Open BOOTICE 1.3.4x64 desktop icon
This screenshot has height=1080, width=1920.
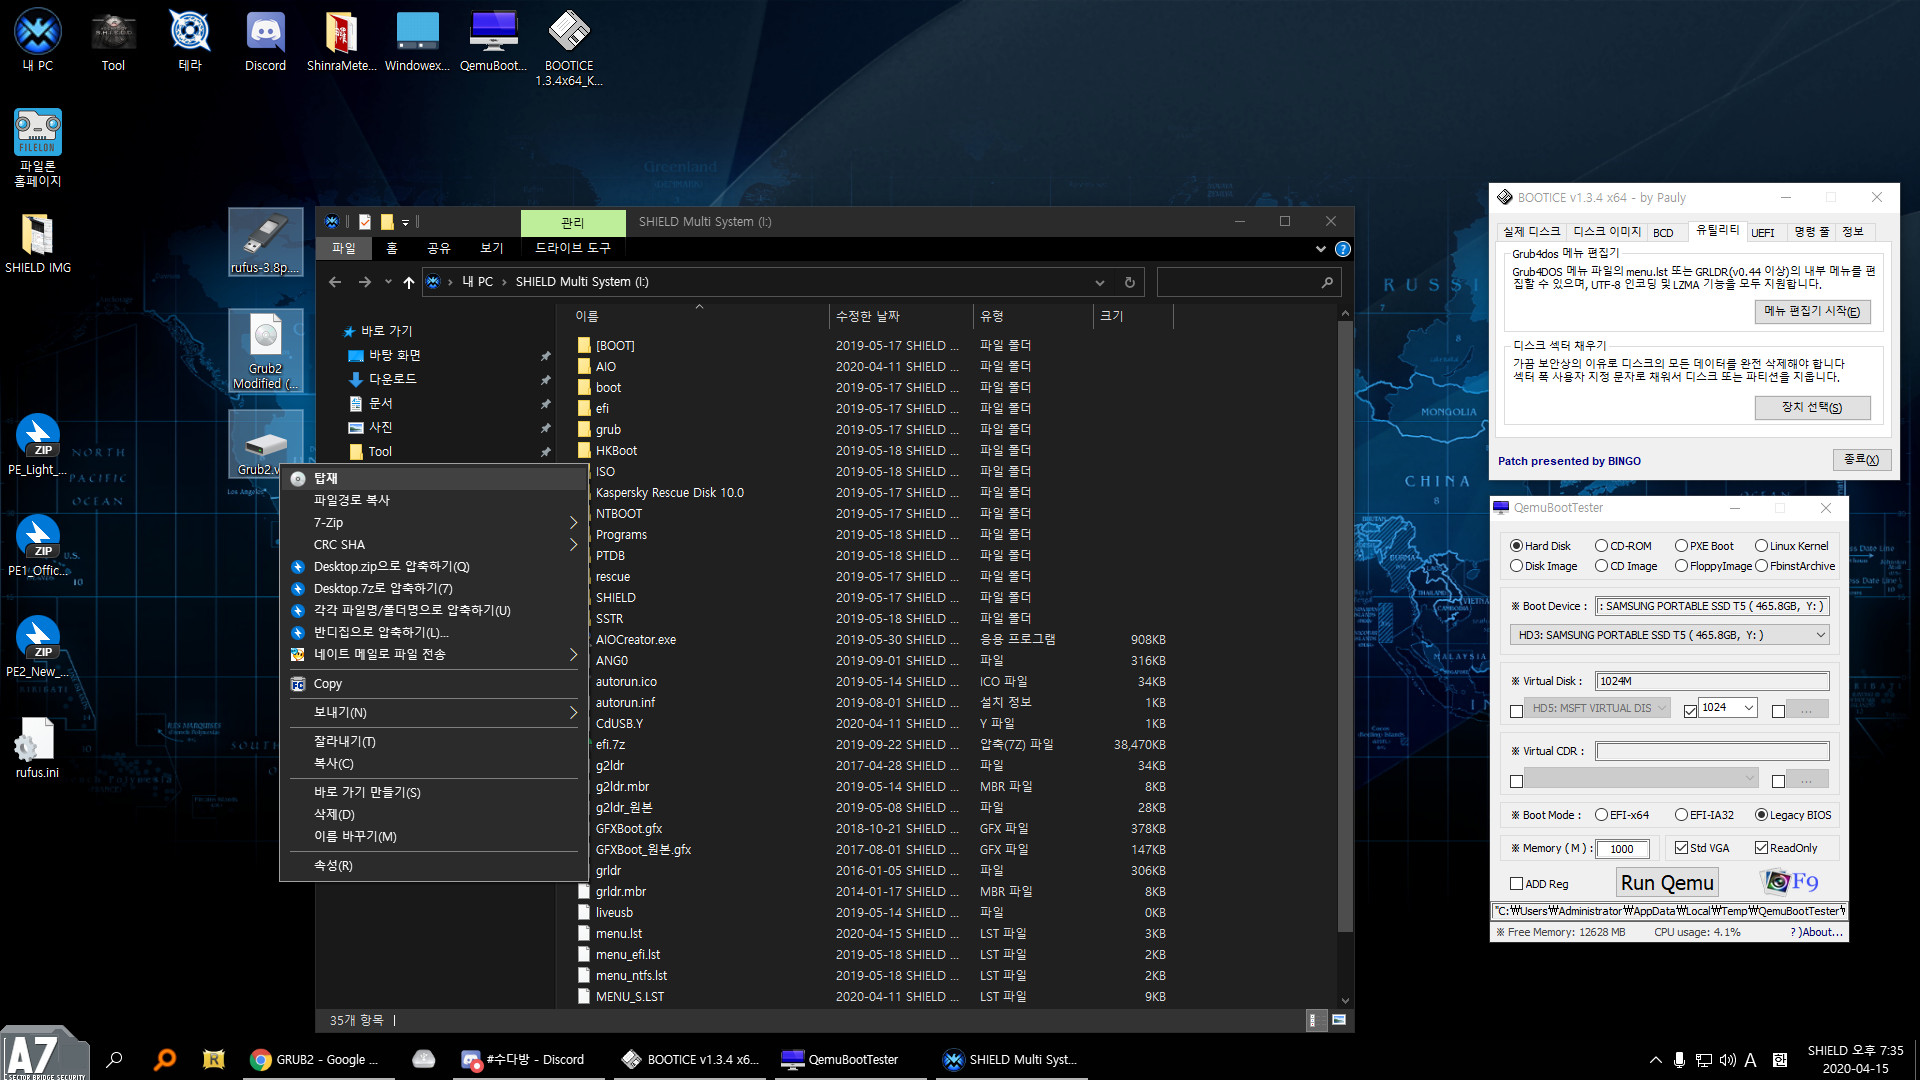pos(569,47)
